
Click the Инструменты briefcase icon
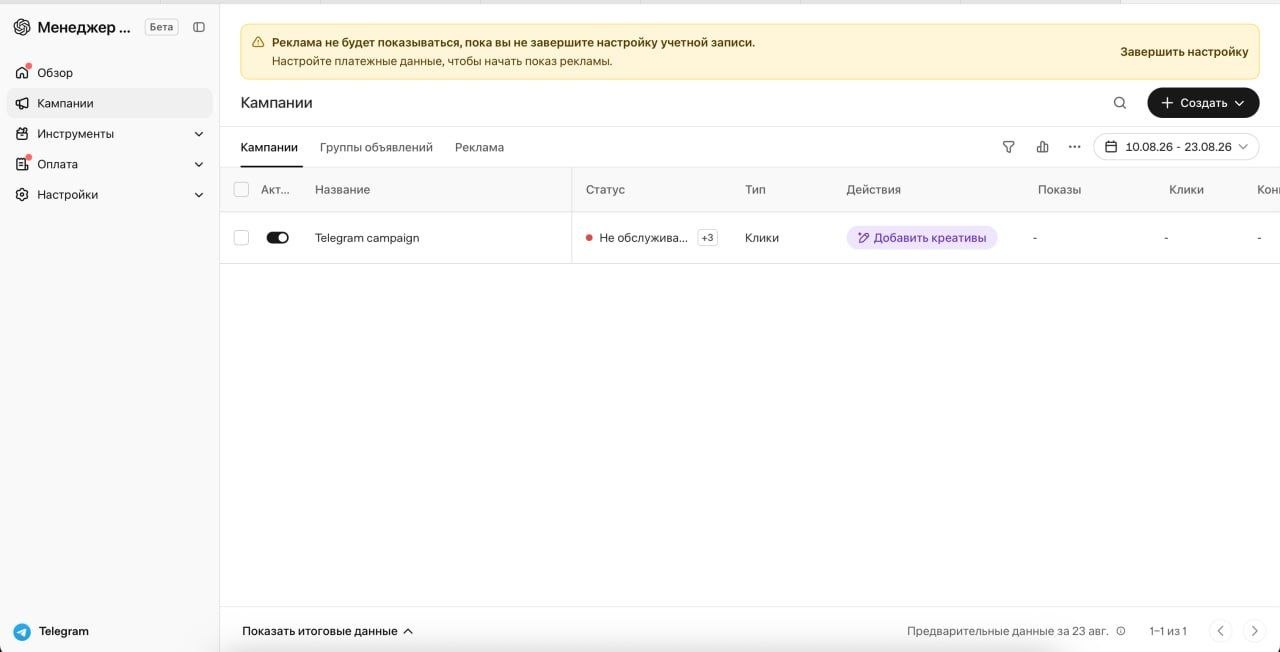pos(22,134)
